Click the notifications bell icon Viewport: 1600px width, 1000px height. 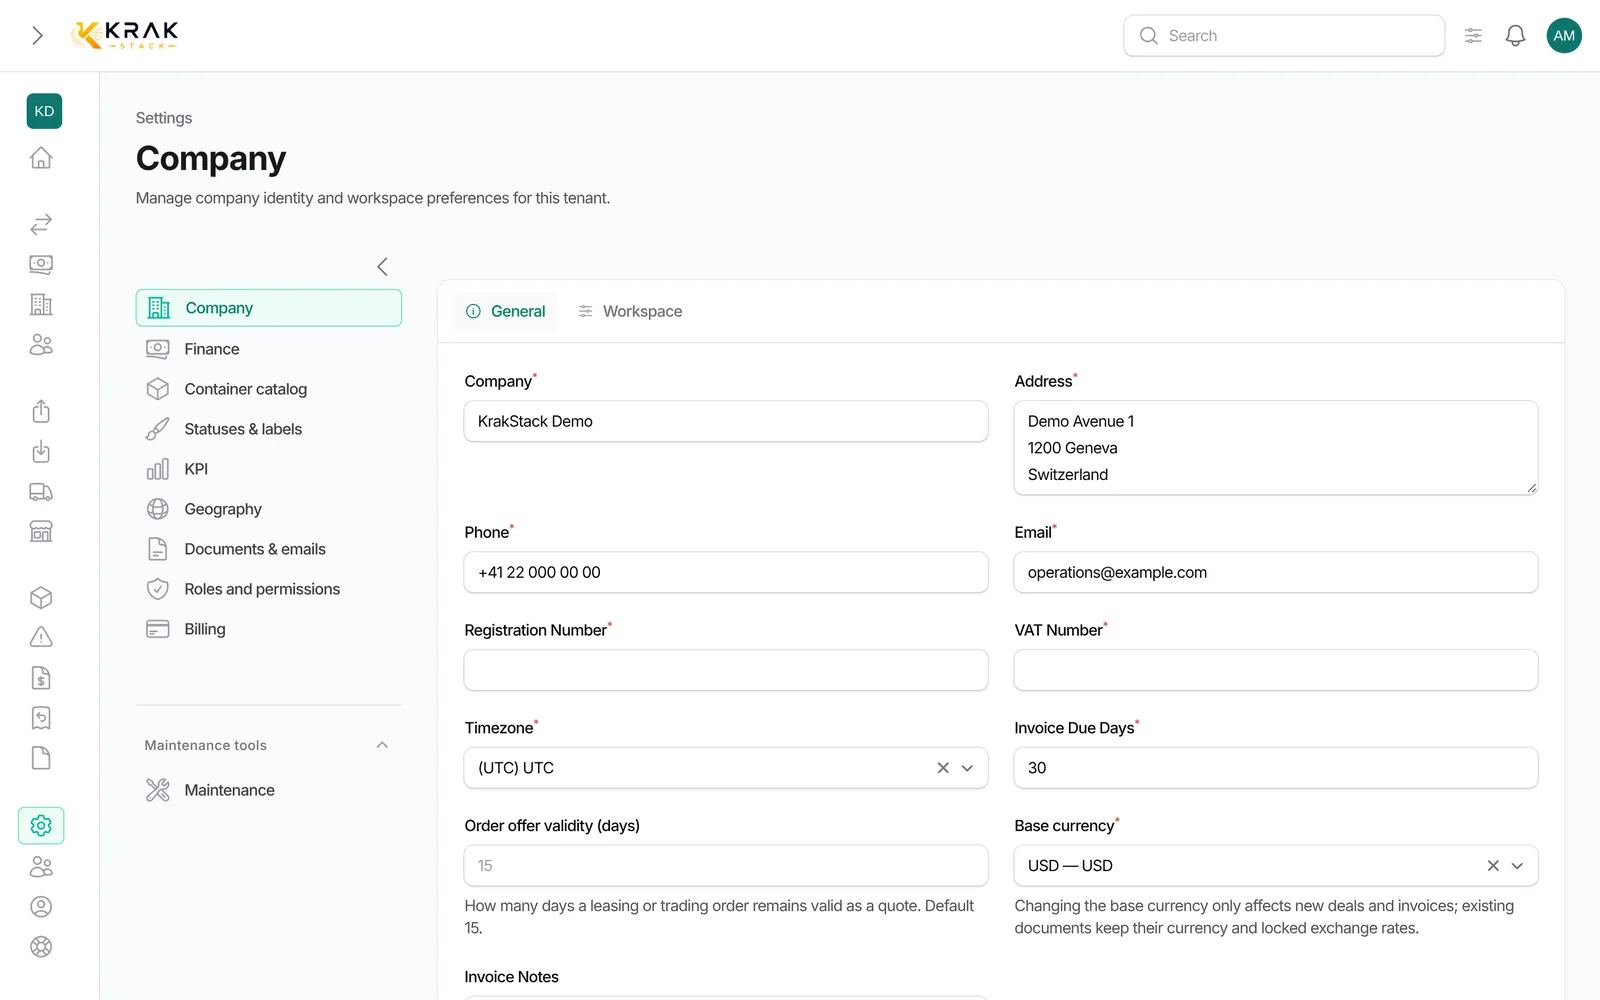(1515, 36)
